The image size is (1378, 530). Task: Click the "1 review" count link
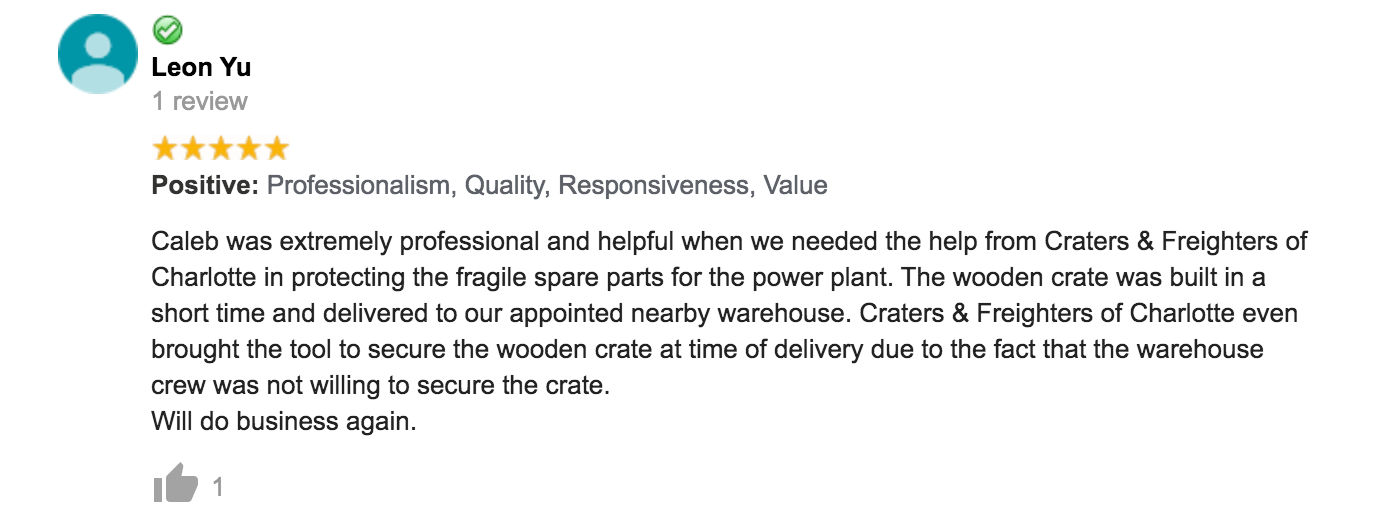tap(200, 101)
